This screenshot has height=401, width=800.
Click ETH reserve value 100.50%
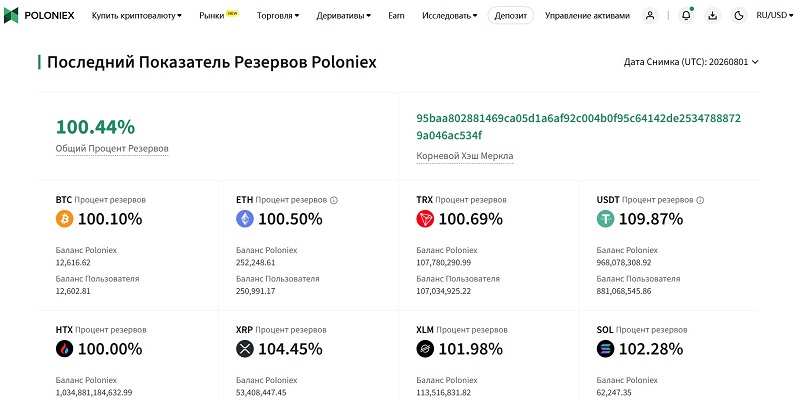point(290,219)
